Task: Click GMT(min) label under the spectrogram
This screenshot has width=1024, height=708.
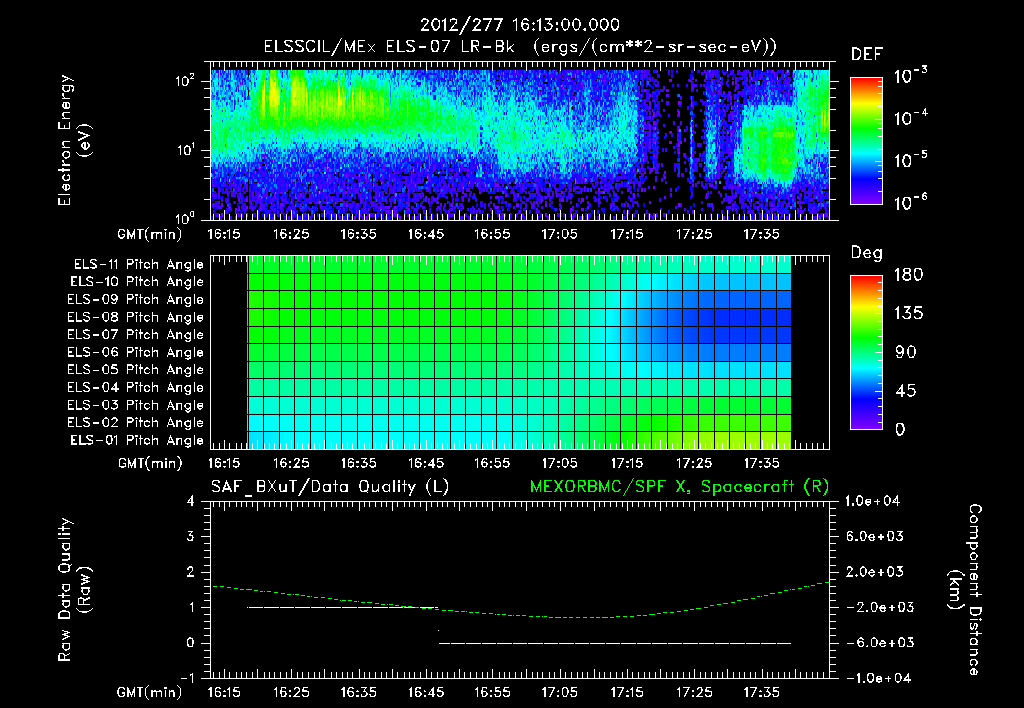Action: (150, 235)
